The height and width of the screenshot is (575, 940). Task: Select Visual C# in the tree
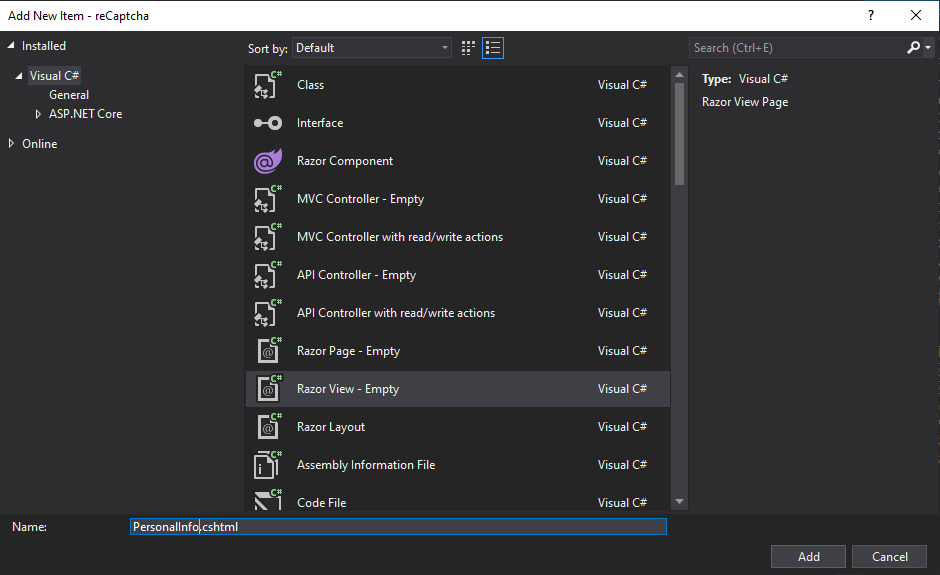click(x=54, y=76)
